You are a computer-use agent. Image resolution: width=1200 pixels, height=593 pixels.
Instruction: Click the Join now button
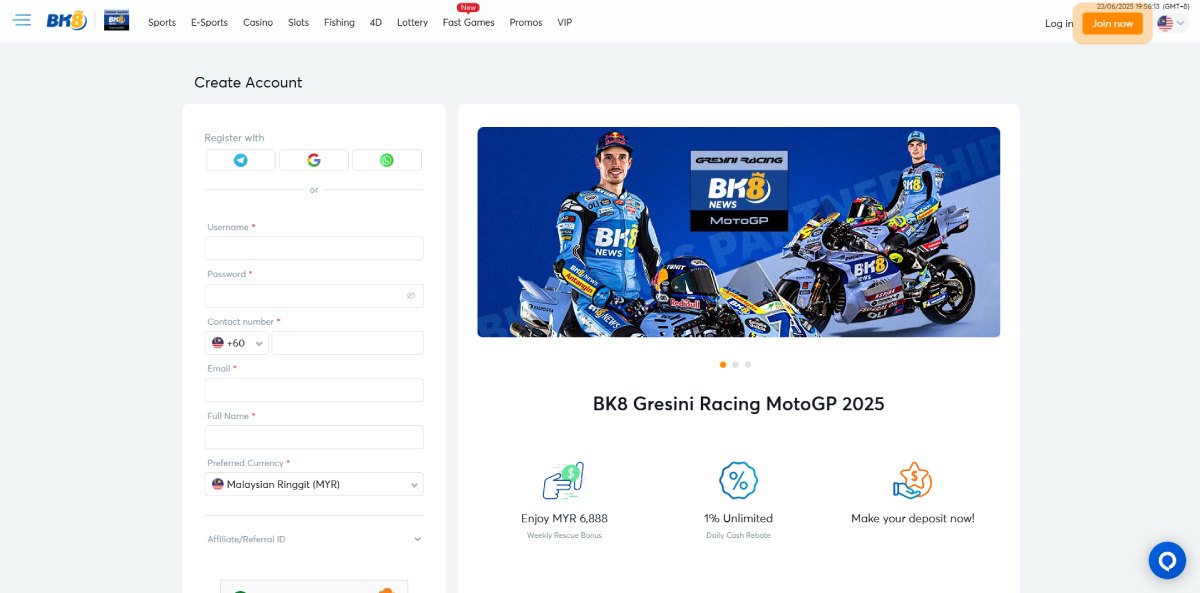click(1112, 23)
